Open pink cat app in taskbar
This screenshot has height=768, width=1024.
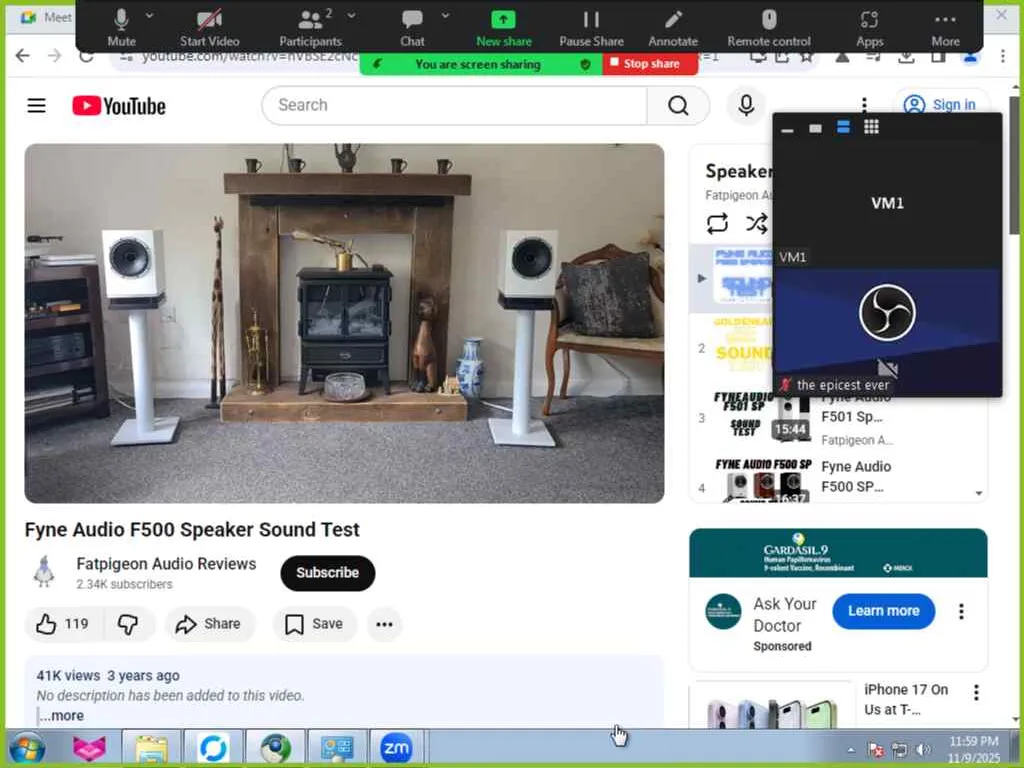point(89,748)
